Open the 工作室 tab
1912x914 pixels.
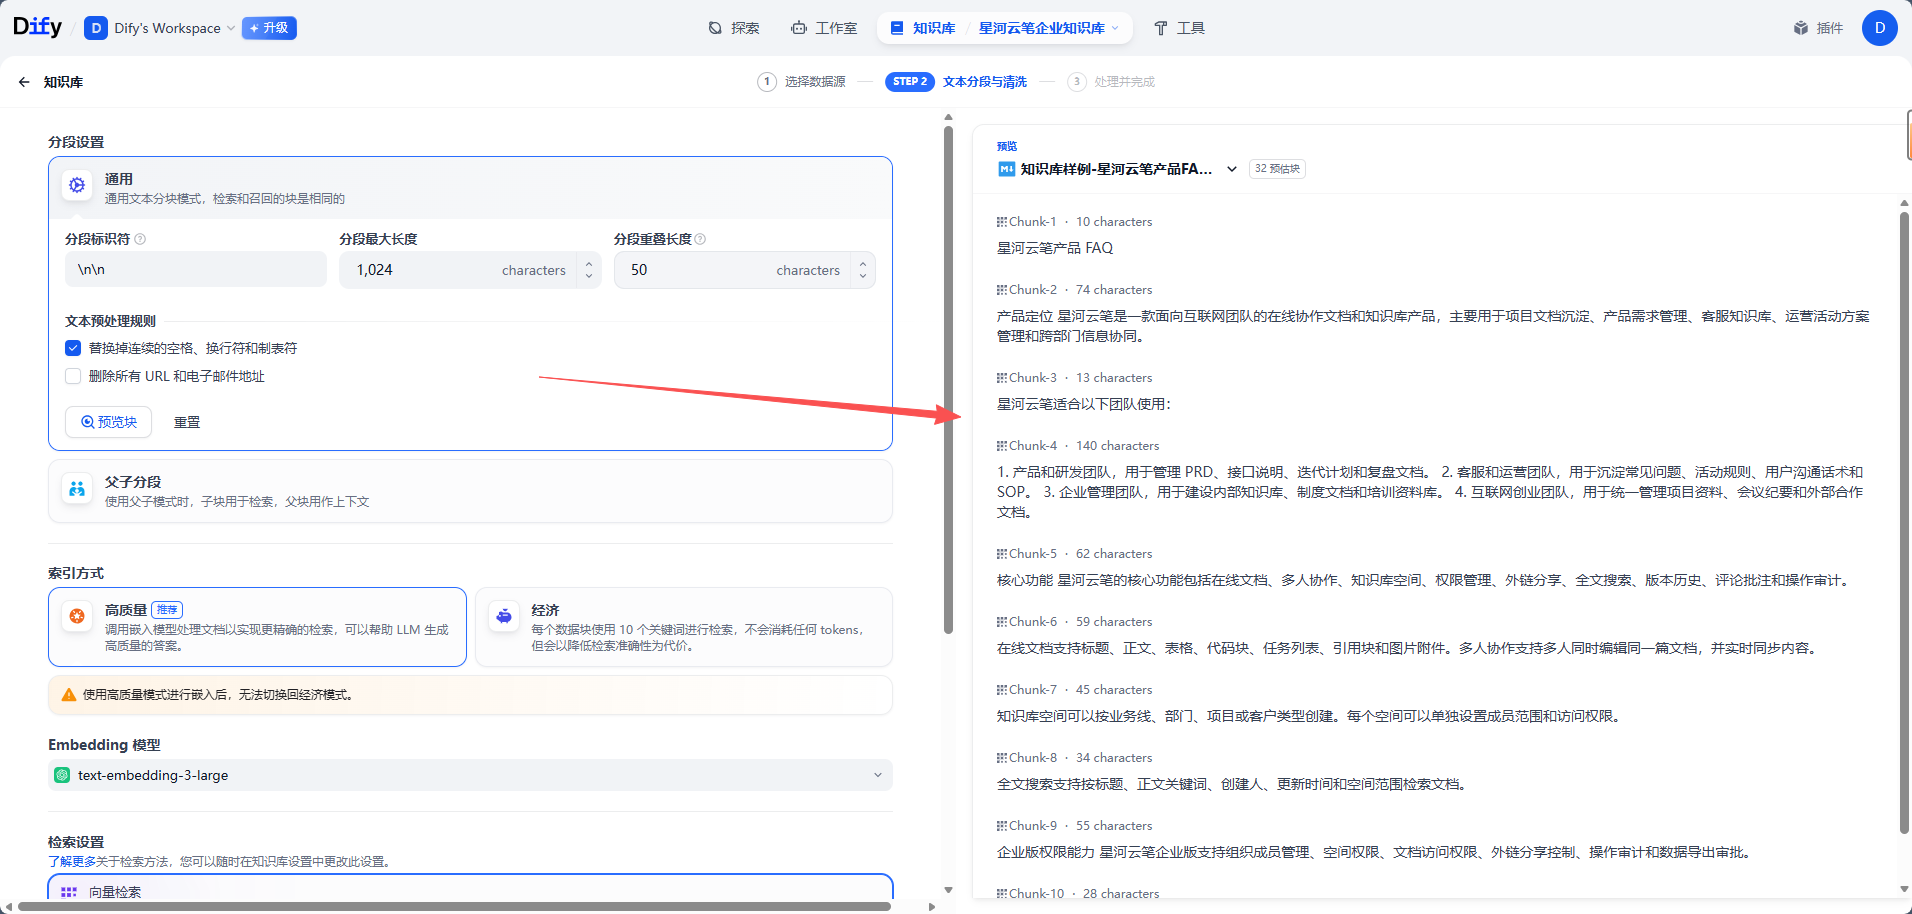coord(824,28)
